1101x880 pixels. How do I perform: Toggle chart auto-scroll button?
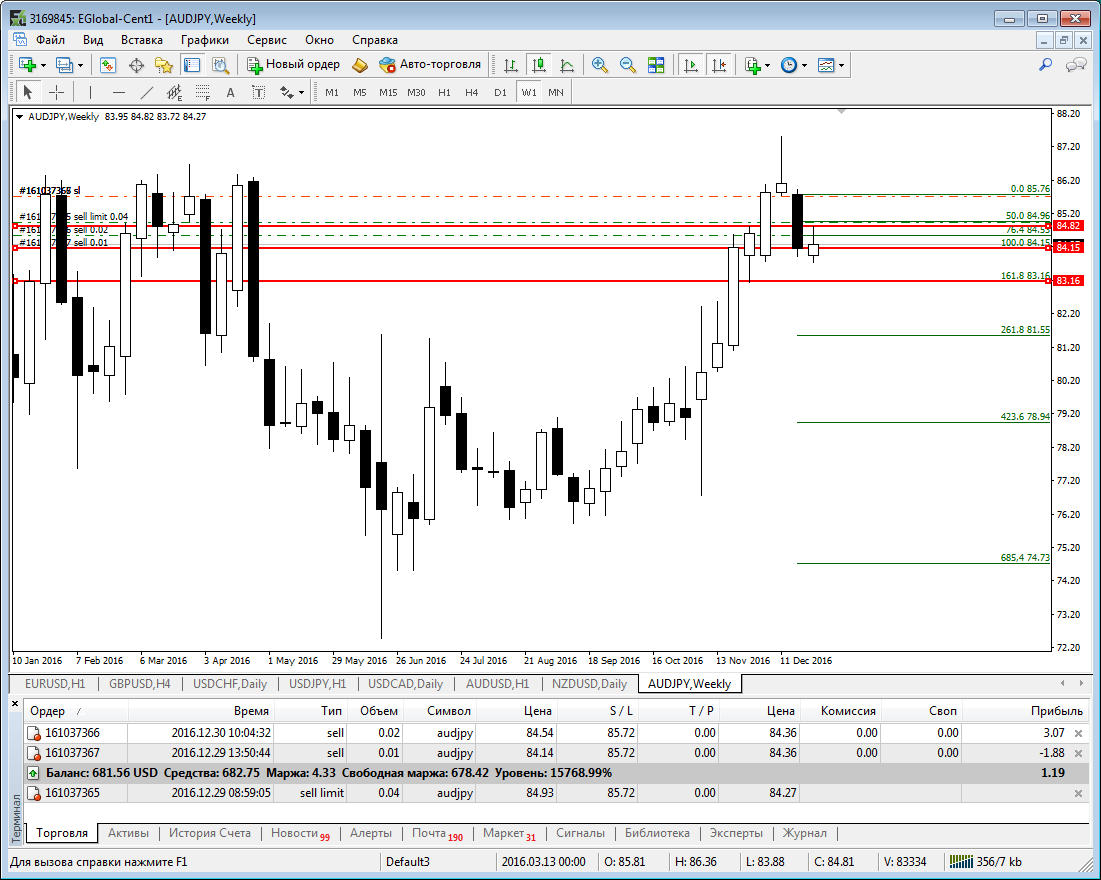690,65
